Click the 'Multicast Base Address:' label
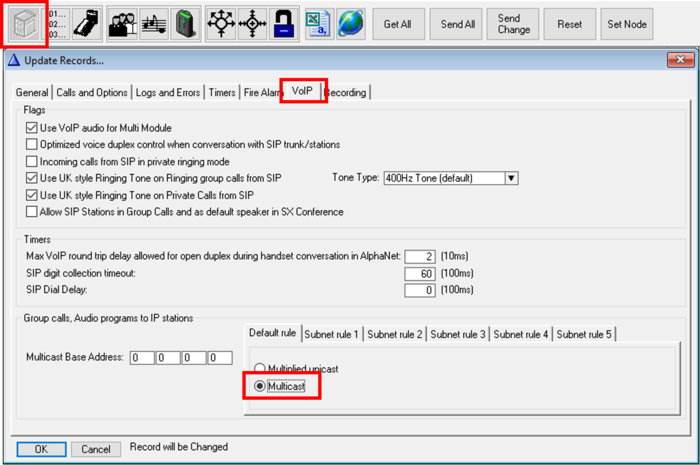This screenshot has height=465, width=700. 75,357
